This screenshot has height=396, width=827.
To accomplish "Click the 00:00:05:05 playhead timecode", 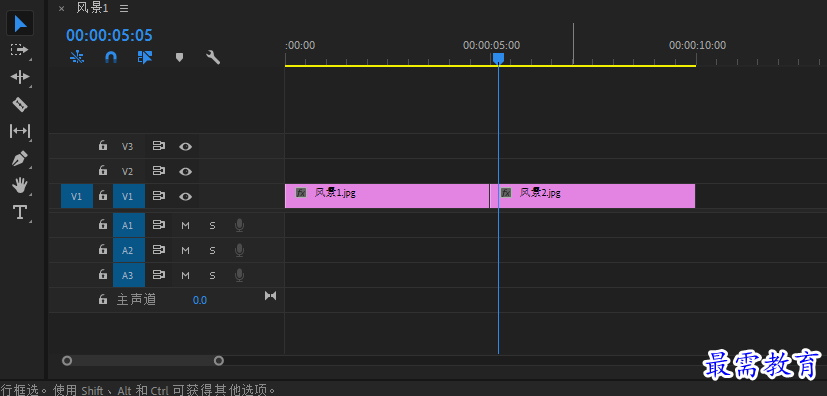I will (x=109, y=35).
